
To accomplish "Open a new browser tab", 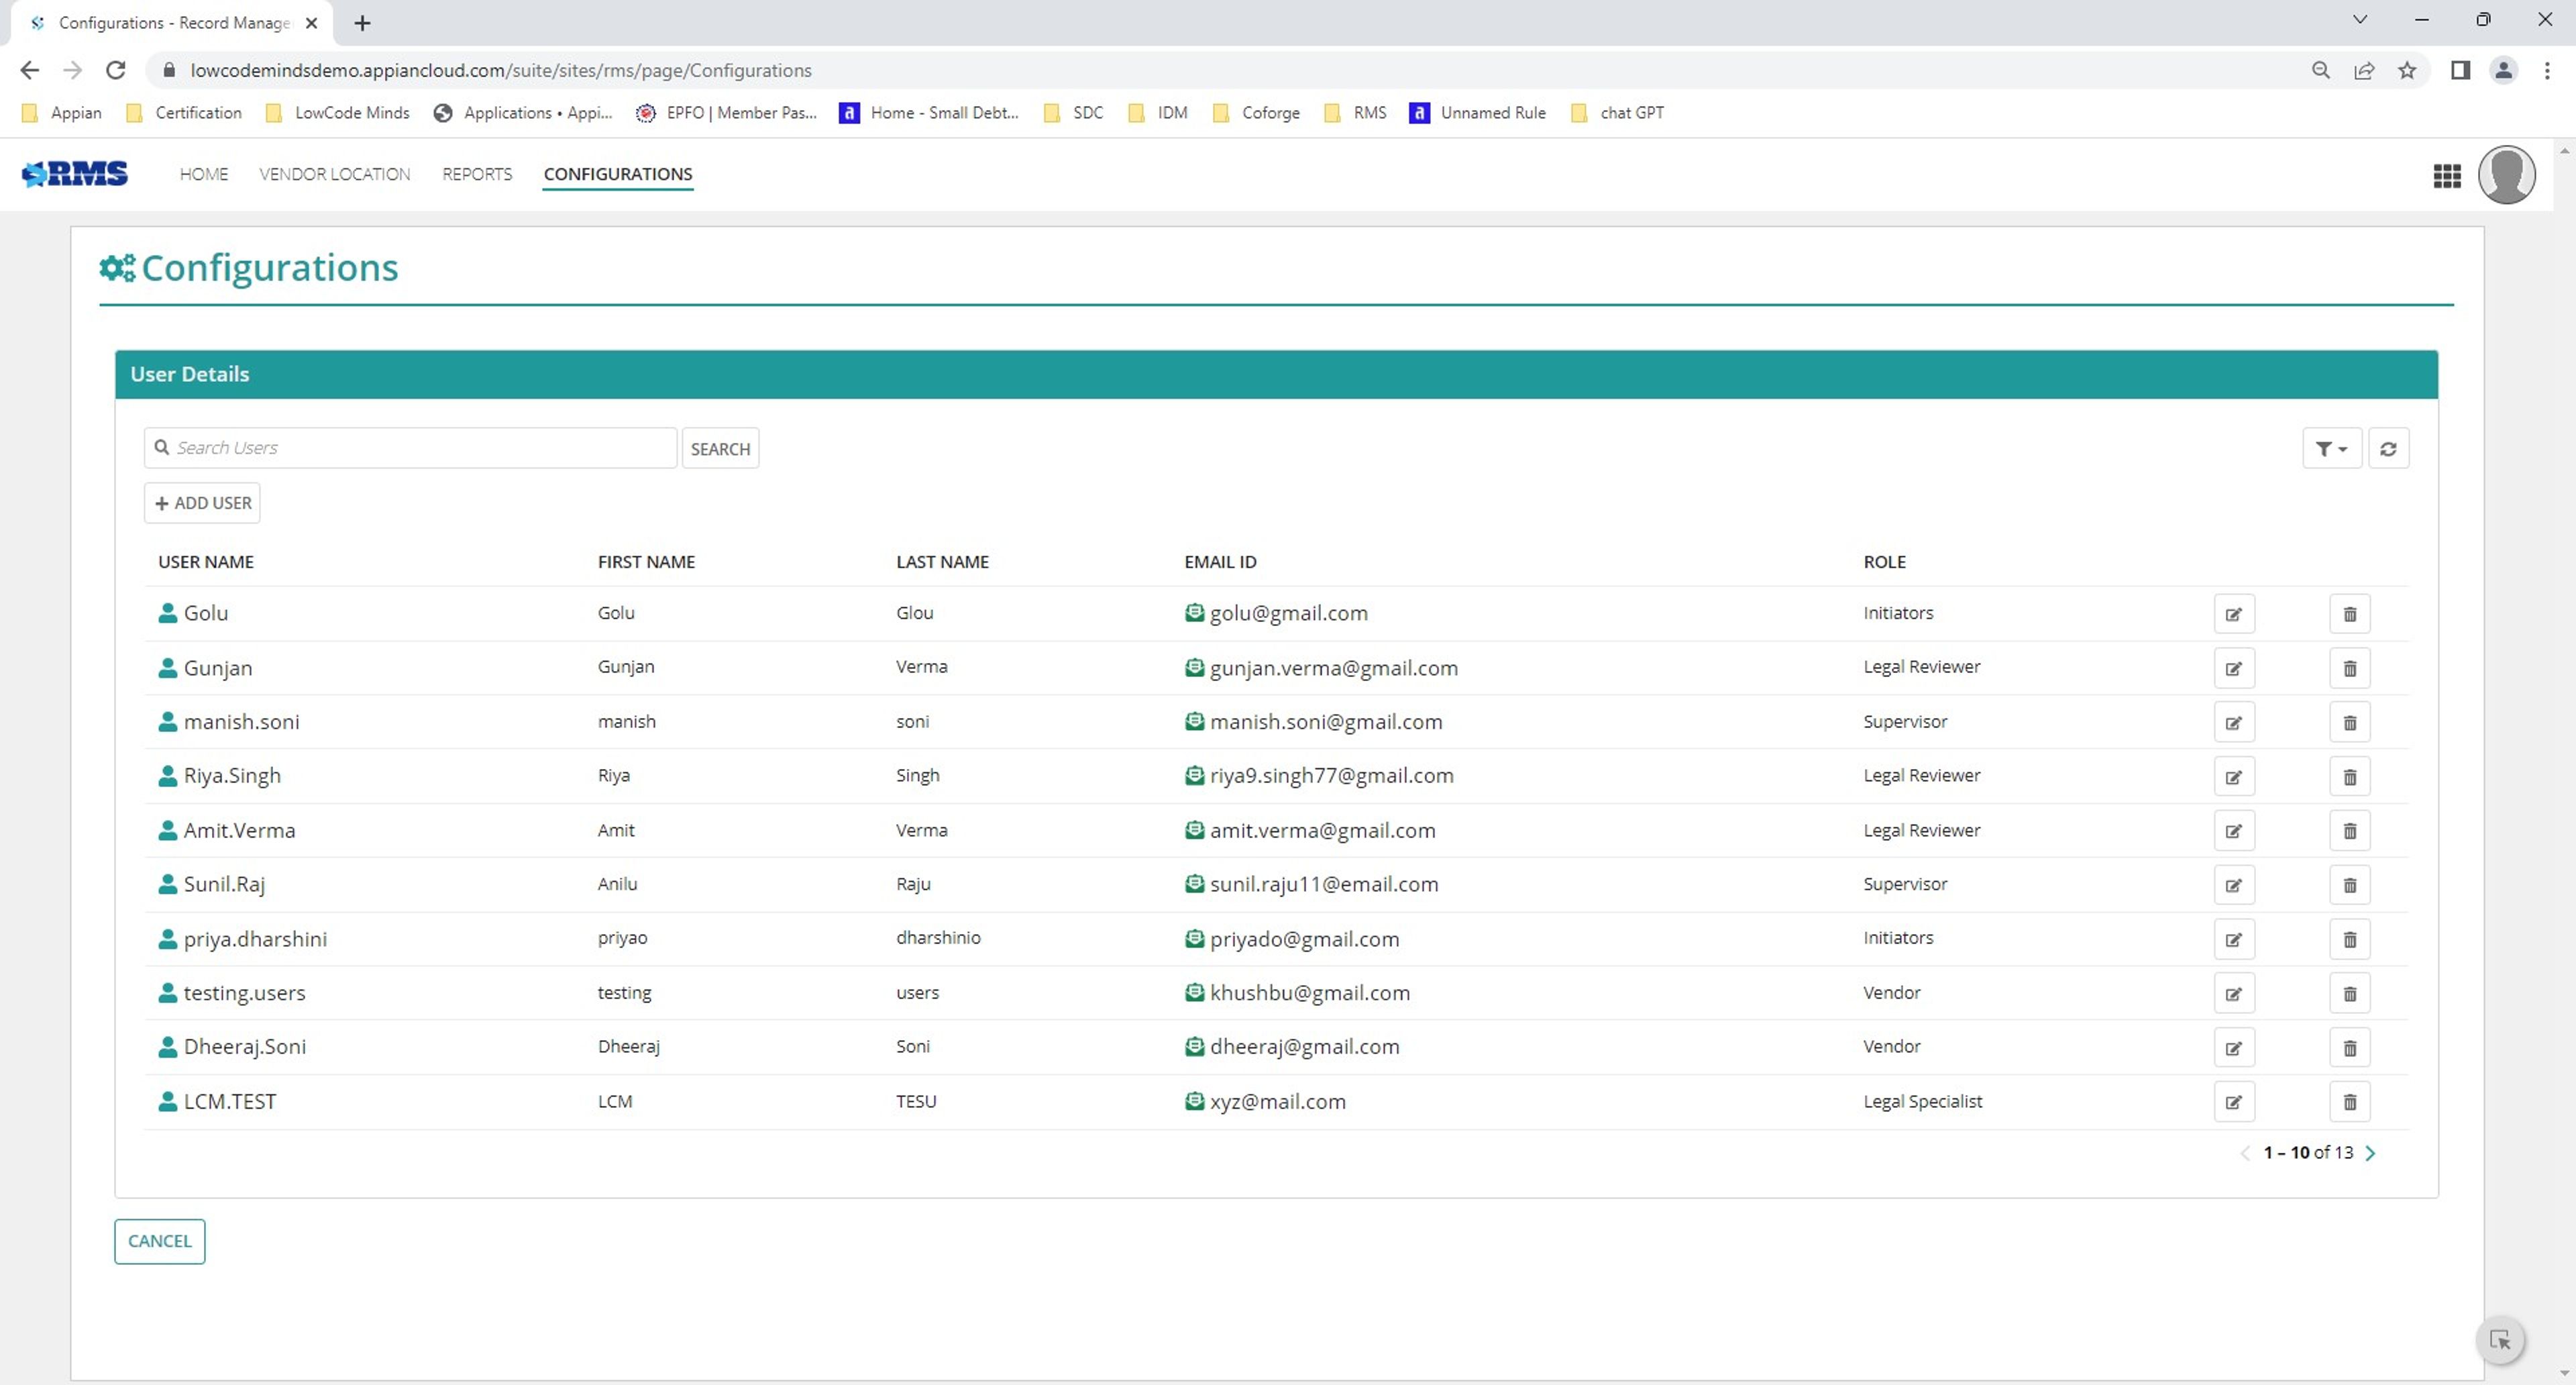I will click(362, 23).
